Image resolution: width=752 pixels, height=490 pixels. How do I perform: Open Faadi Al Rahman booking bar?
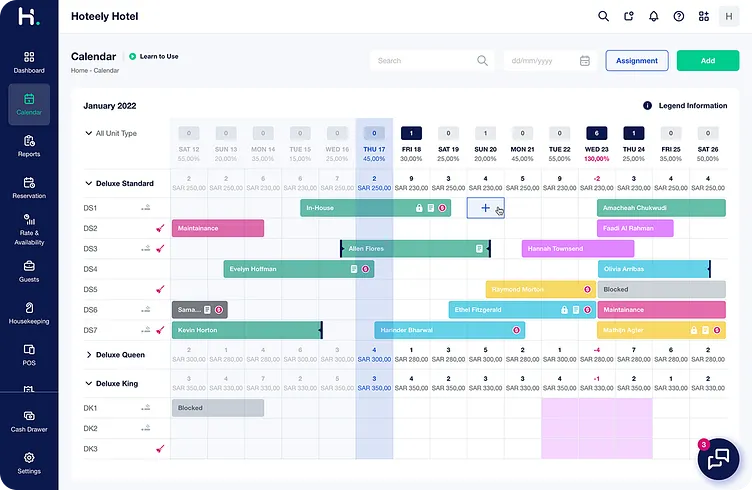click(x=635, y=228)
